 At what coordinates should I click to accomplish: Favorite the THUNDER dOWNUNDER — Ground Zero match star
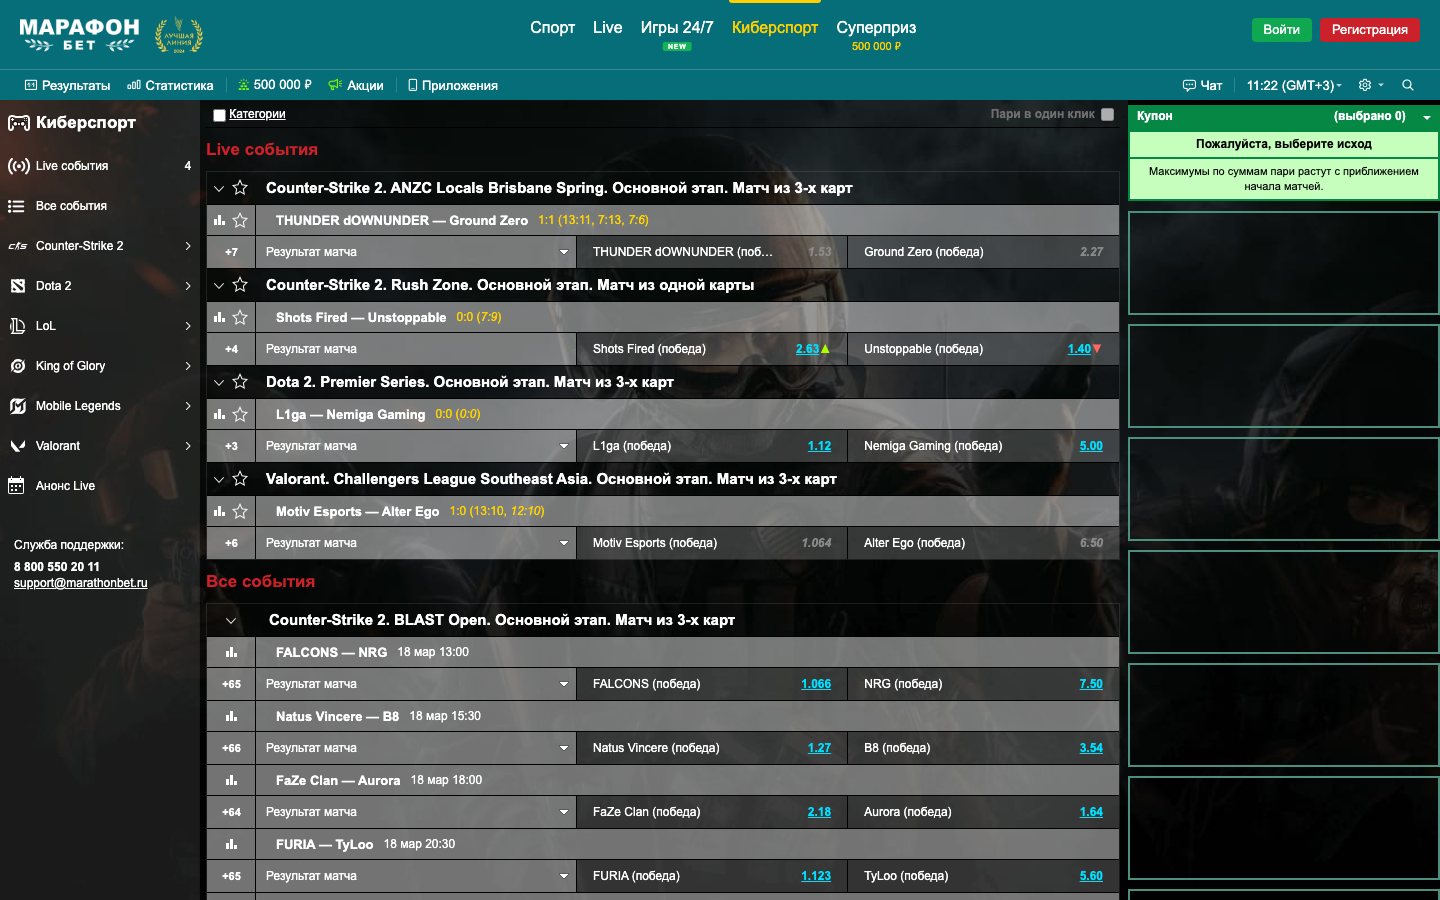pos(240,220)
